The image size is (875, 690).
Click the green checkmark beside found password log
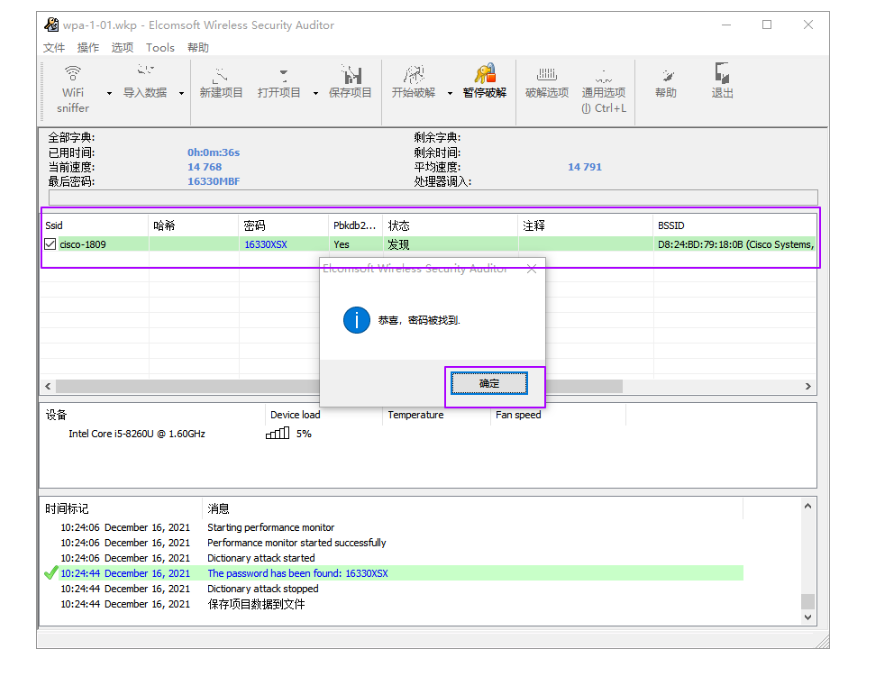point(51,573)
